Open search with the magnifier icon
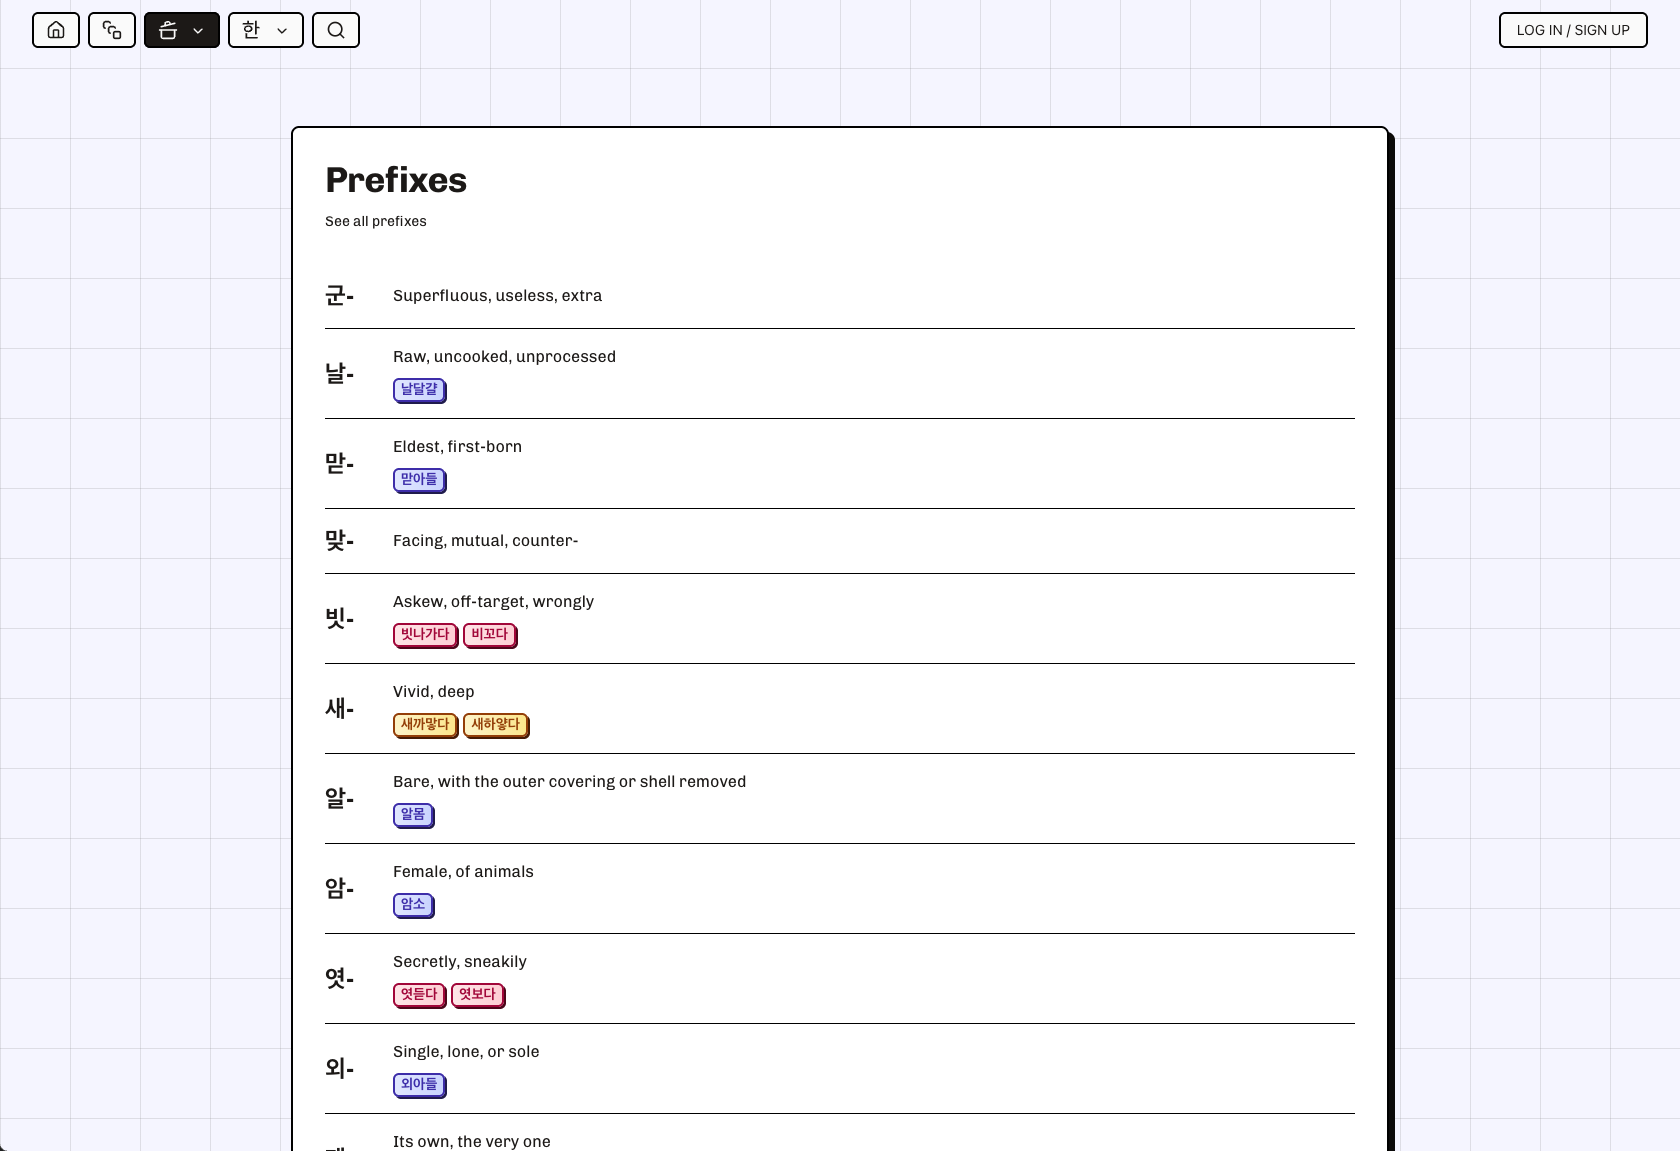Screen dimensions: 1680x1151 pyautogui.click(x=336, y=30)
